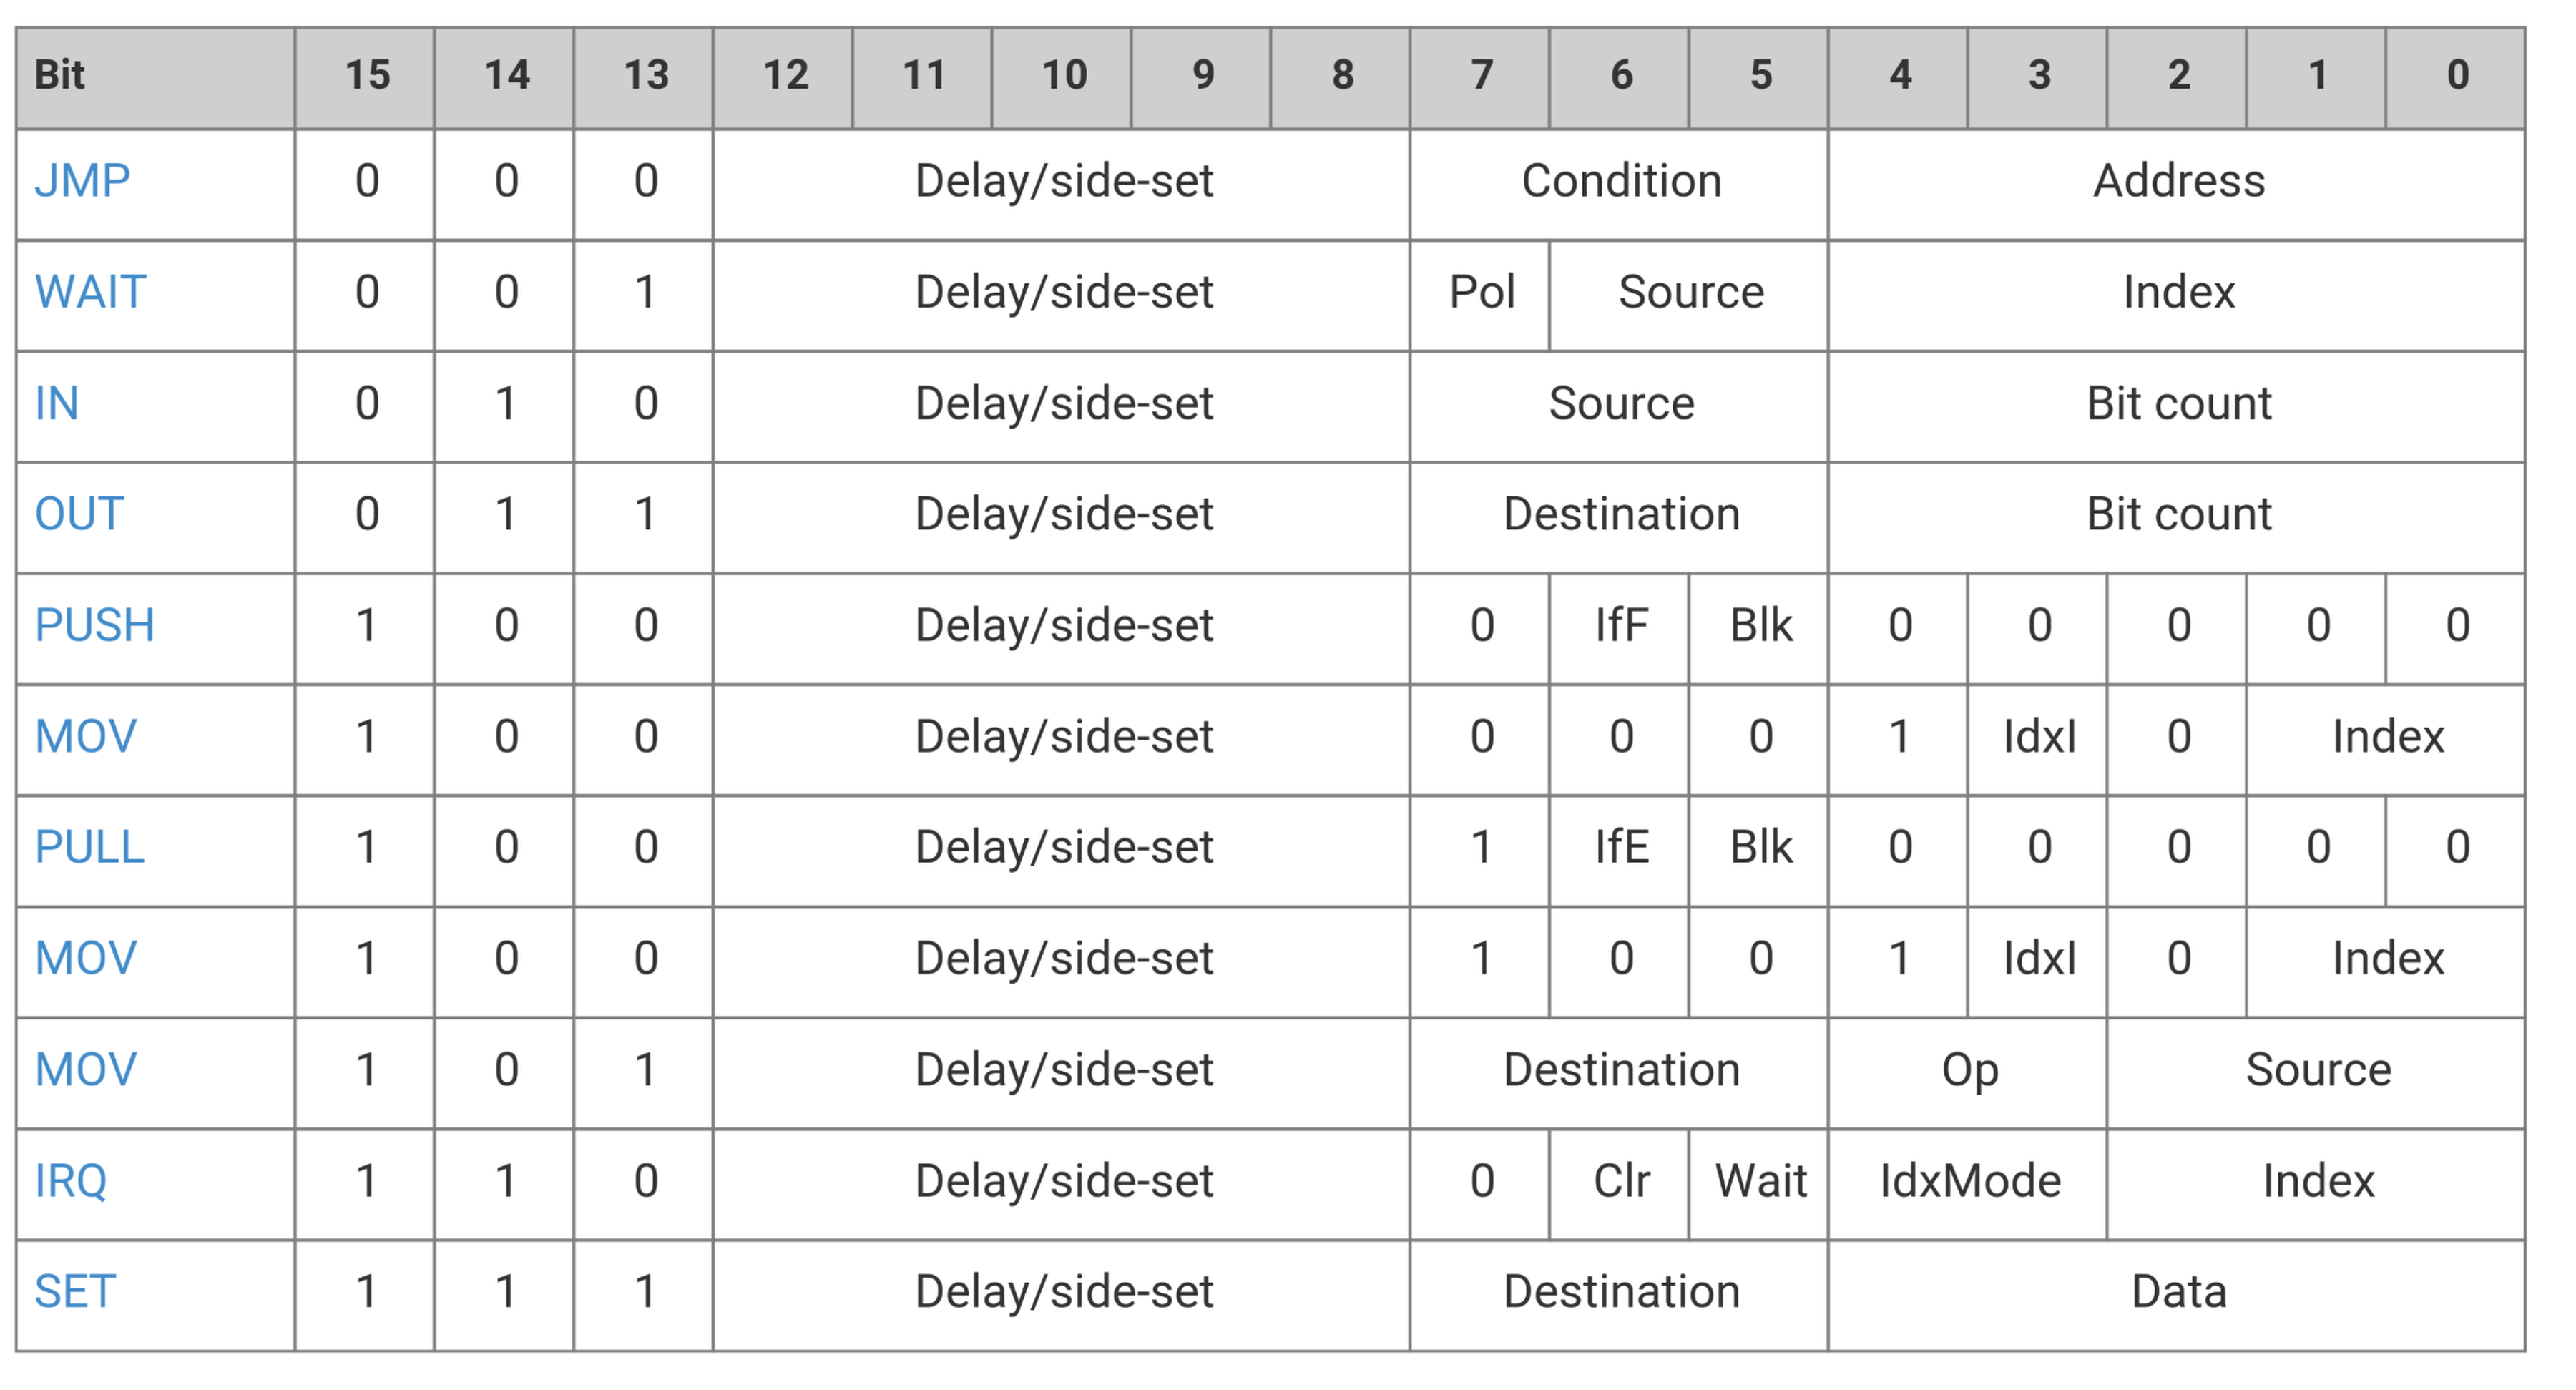2576x1390 pixels.
Task: Follow the PUSH instruction link
Action: [94, 625]
